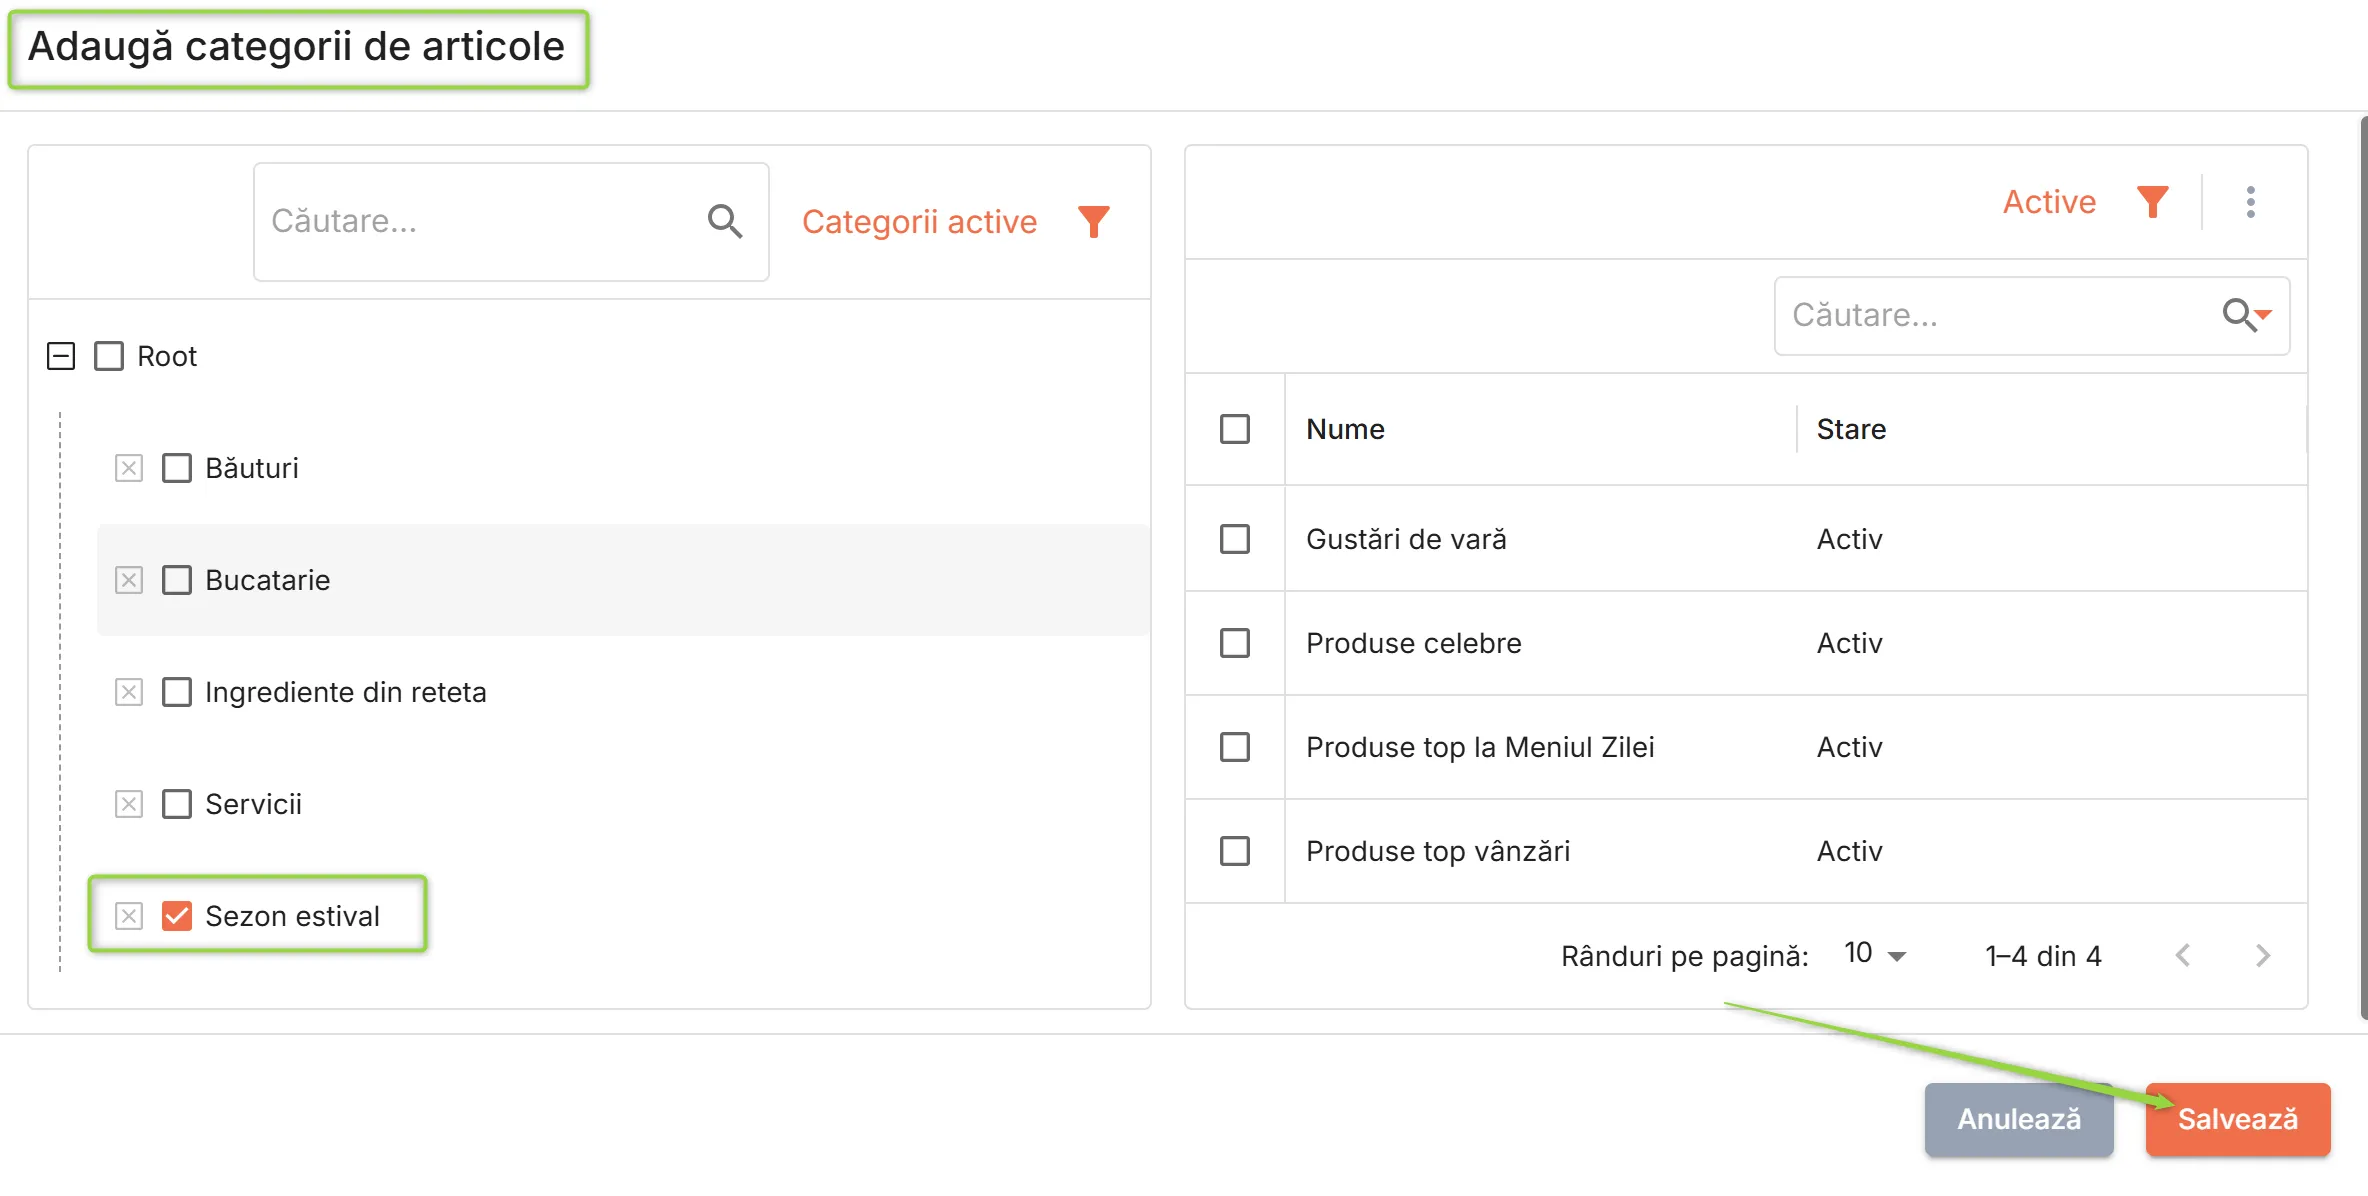
Task: Focus the category Căutare search field
Action: click(480, 221)
